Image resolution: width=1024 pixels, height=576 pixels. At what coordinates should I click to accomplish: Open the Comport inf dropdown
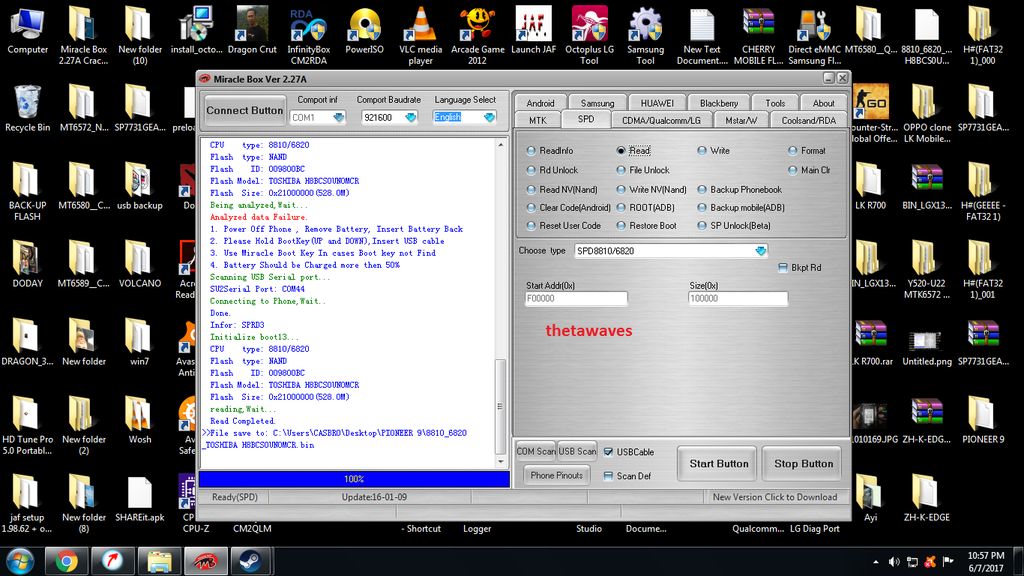(x=338, y=118)
